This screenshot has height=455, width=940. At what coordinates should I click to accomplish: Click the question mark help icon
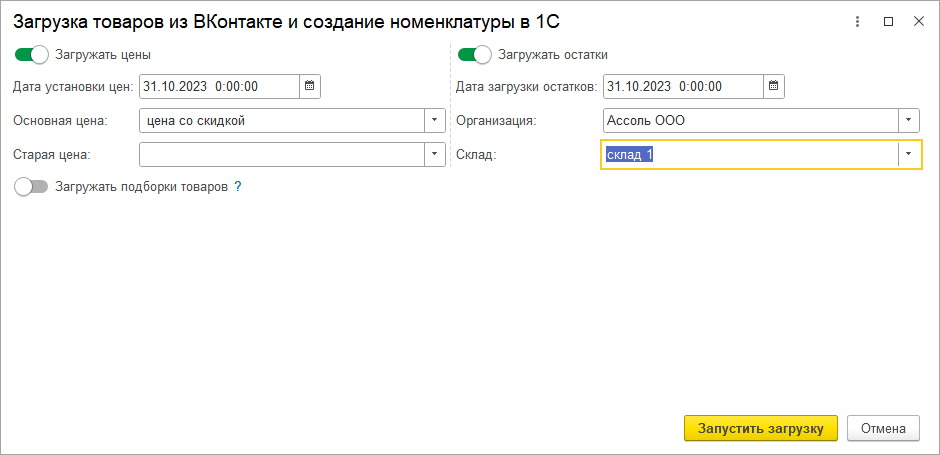click(x=238, y=187)
